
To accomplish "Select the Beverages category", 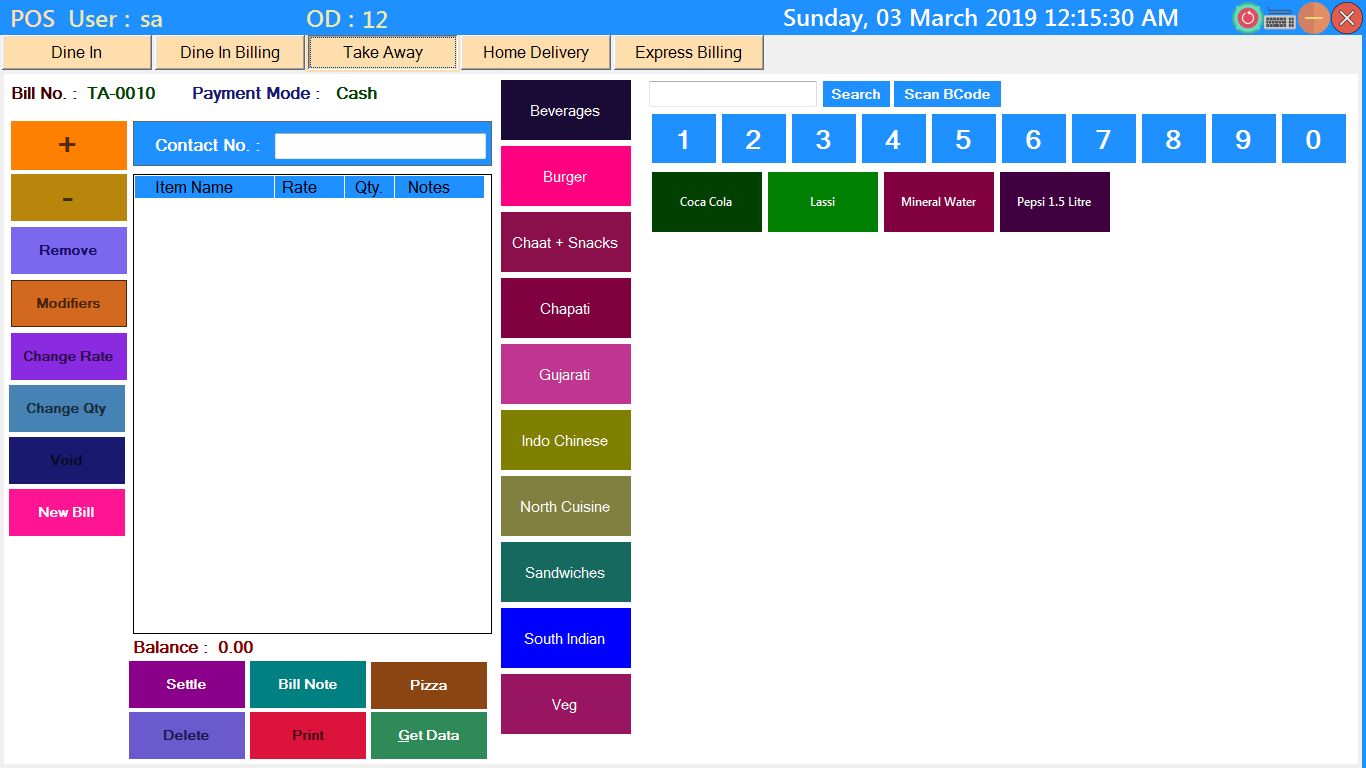I will [566, 110].
